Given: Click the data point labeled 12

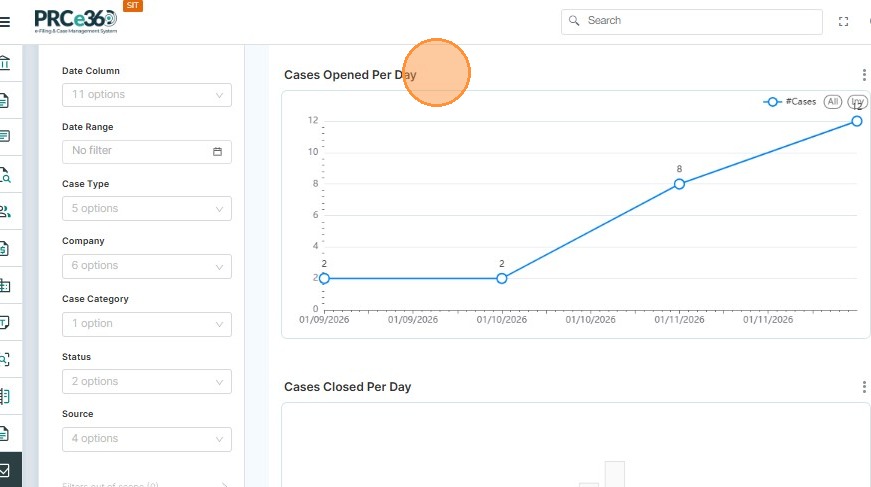Looking at the screenshot, I should coord(857,121).
